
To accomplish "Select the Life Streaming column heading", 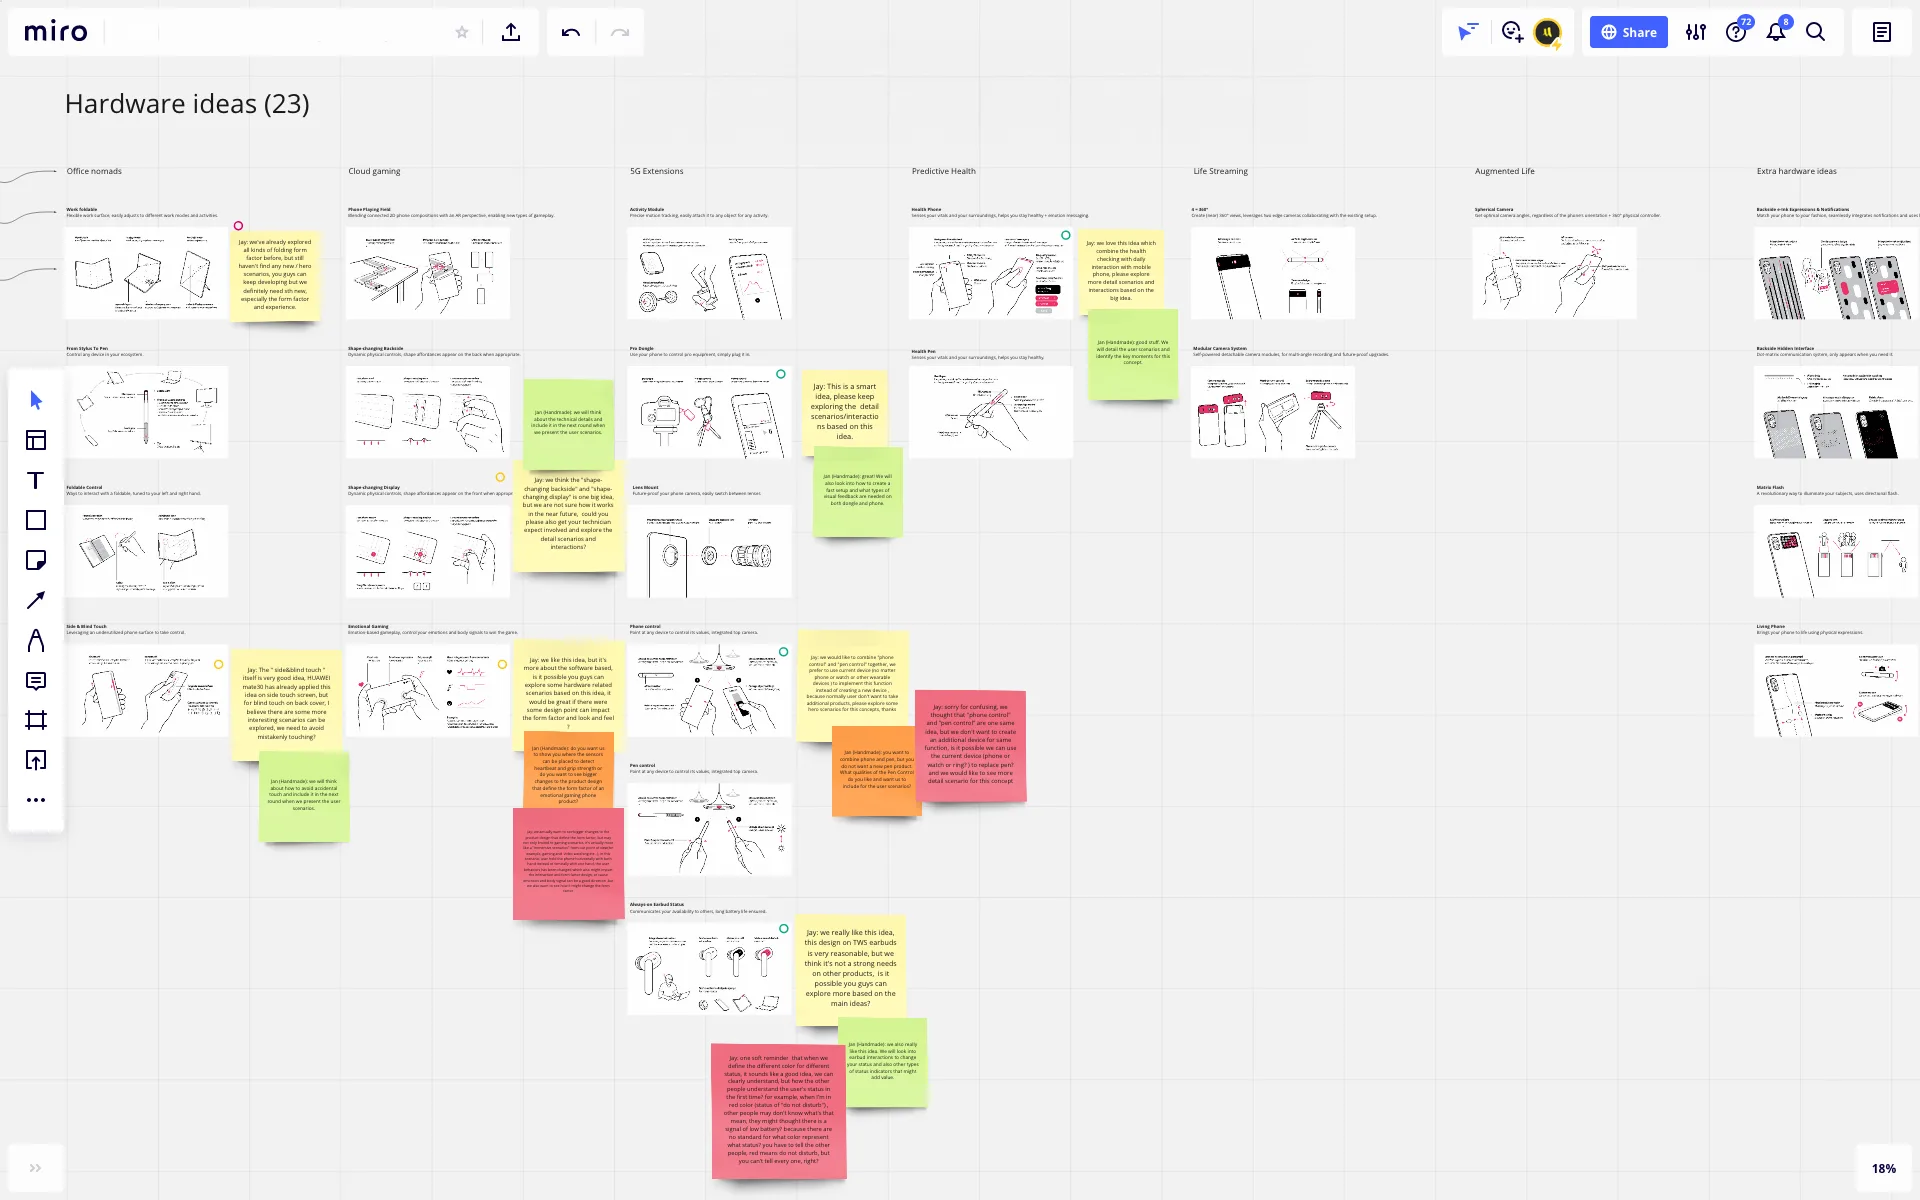I will [x=1220, y=171].
